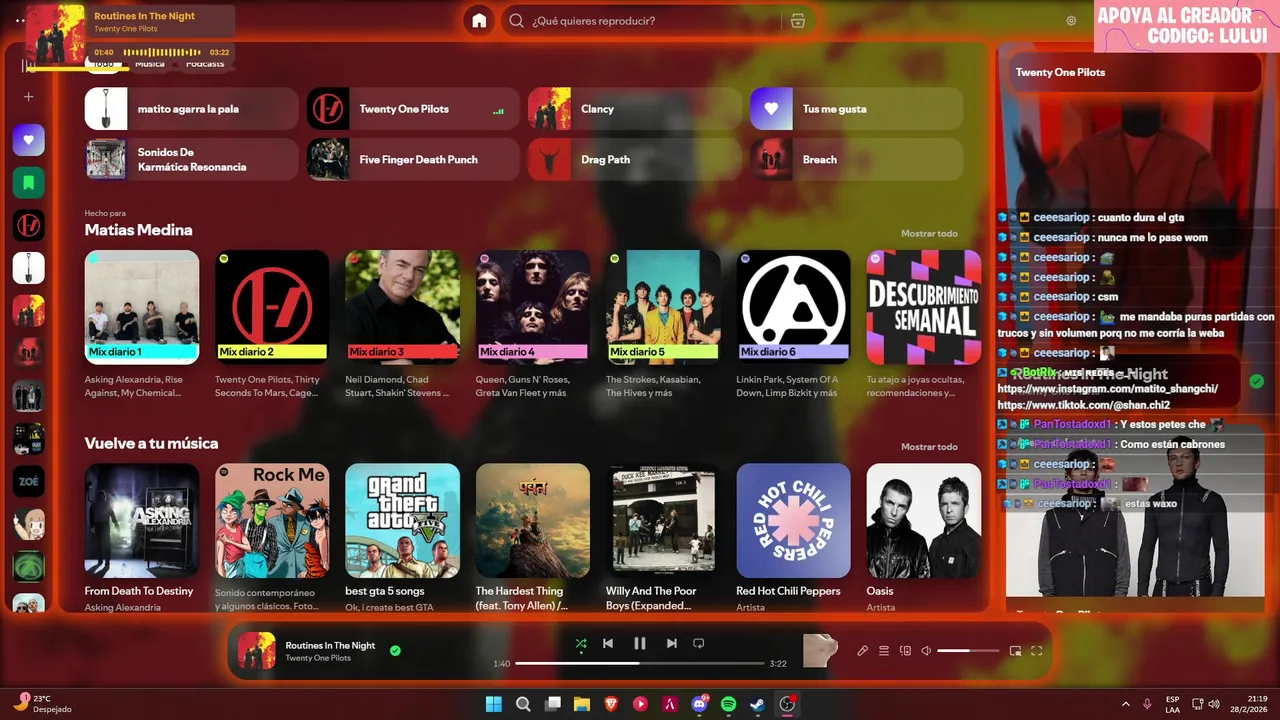Open the Tus me gusta tile
Viewport: 1280px width, 720px height.
pyautogui.click(x=856, y=109)
